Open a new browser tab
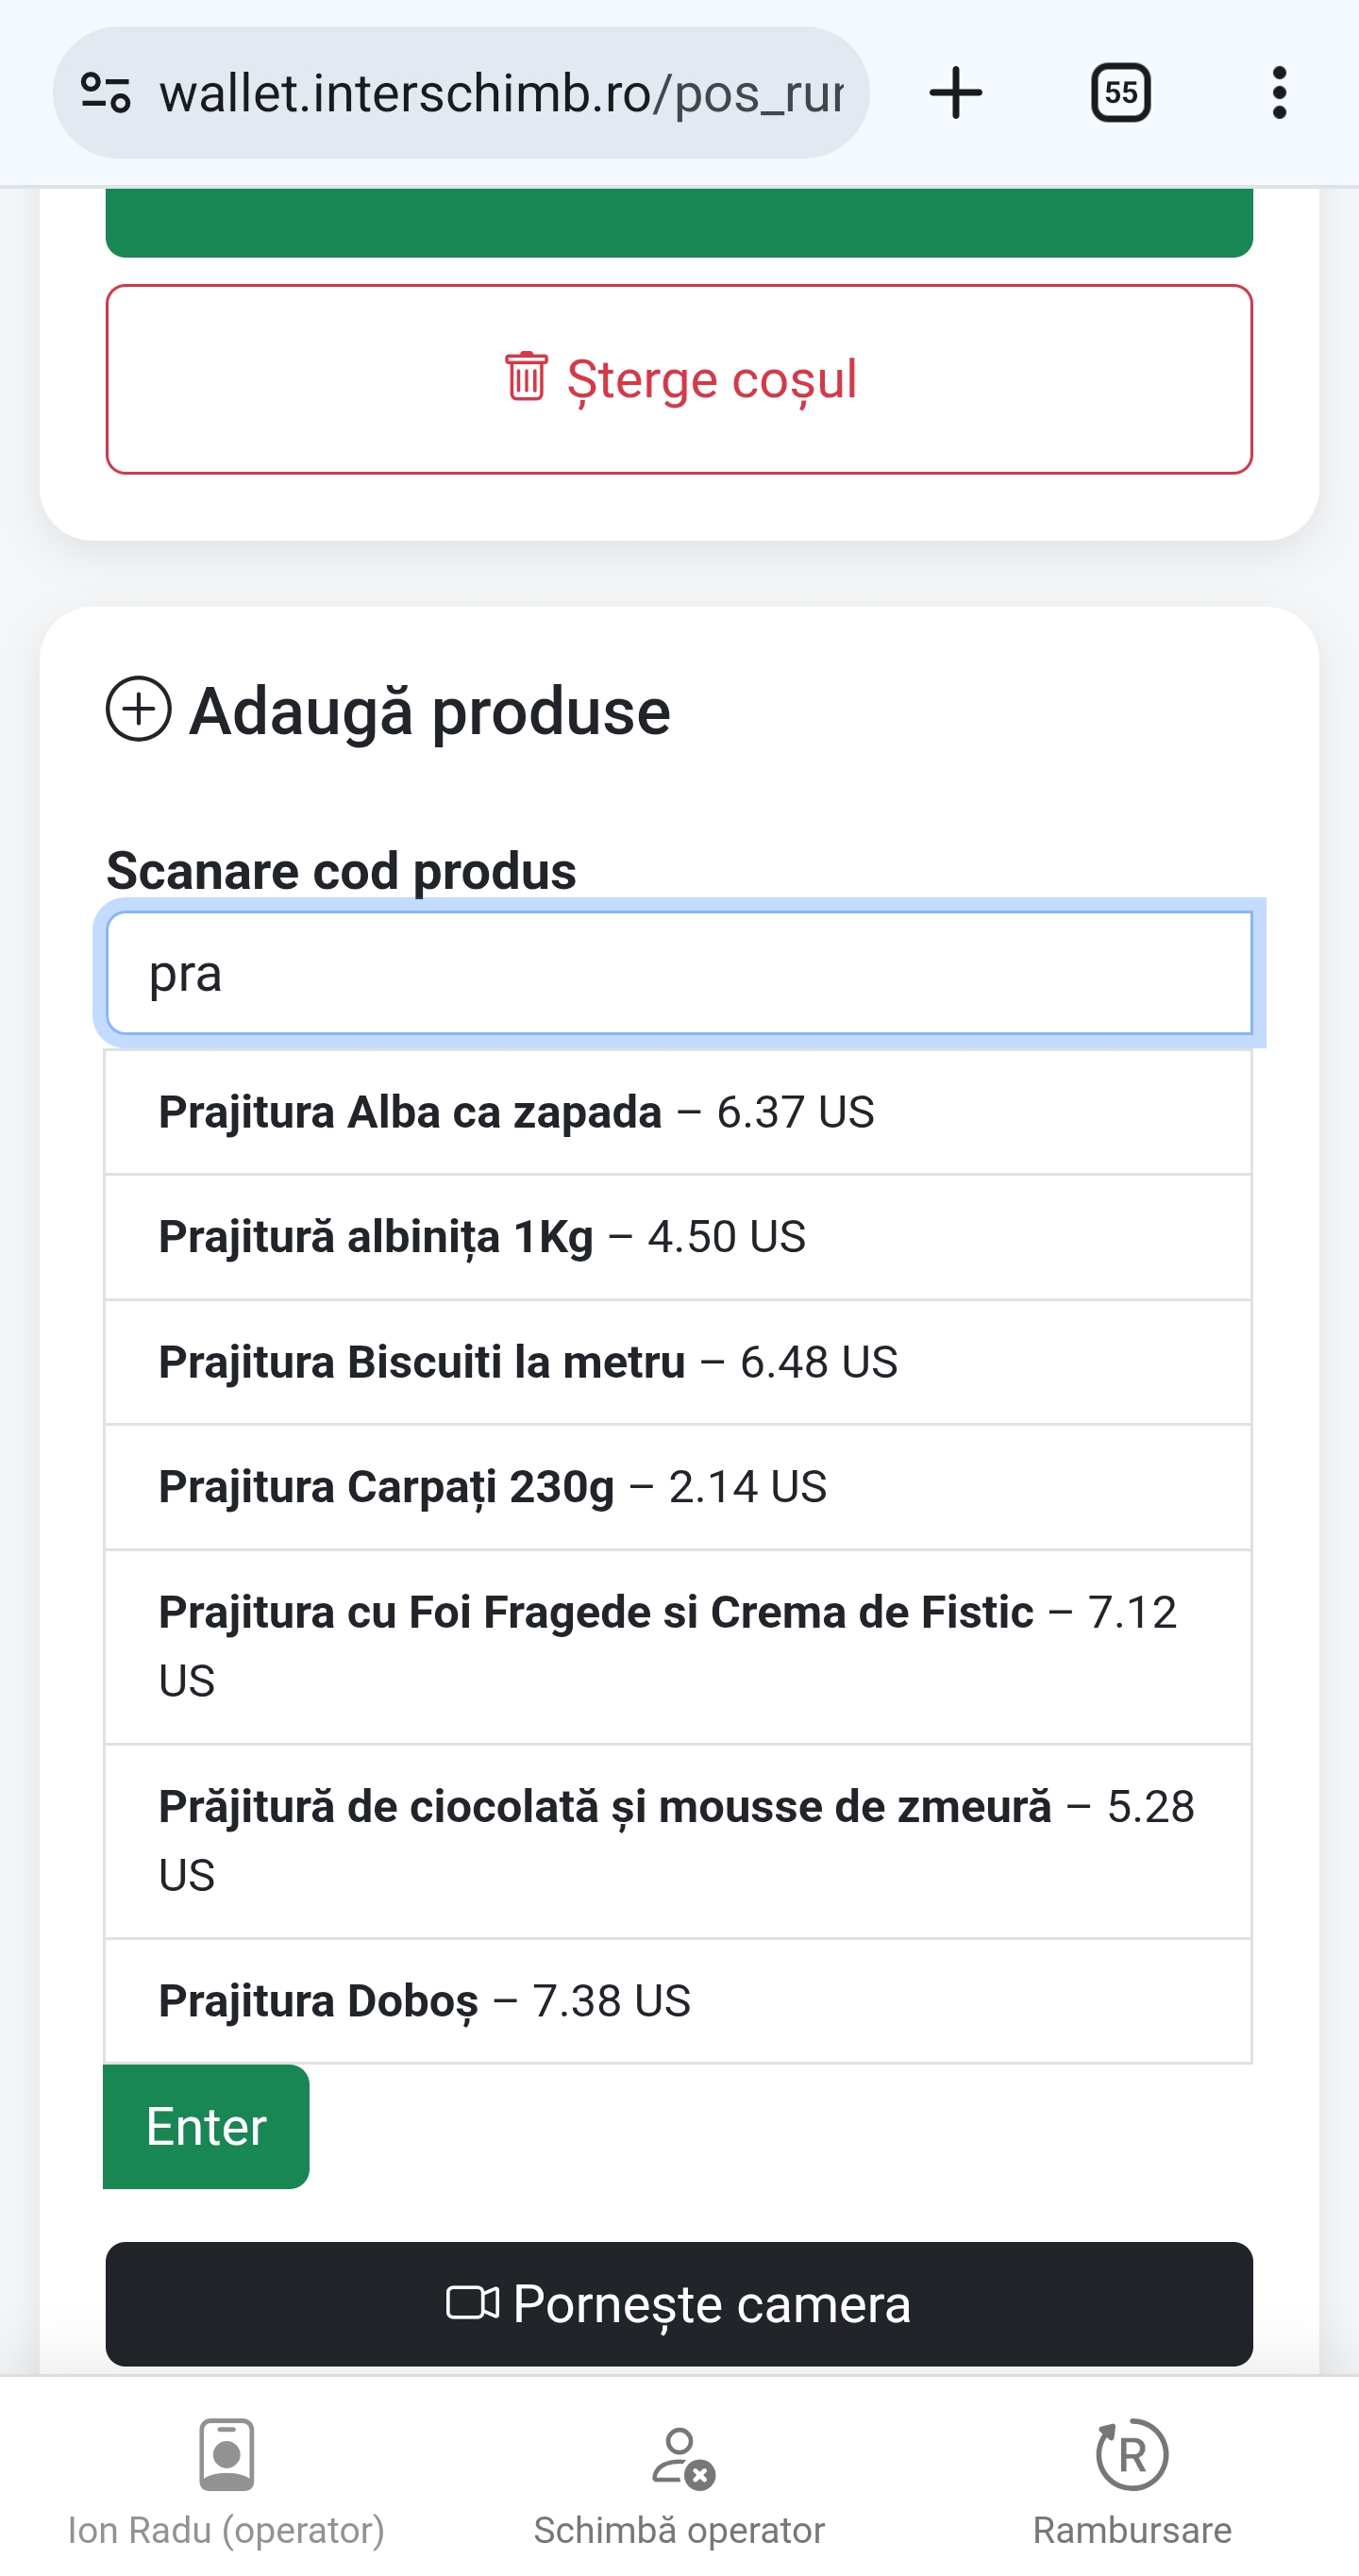 click(x=955, y=93)
